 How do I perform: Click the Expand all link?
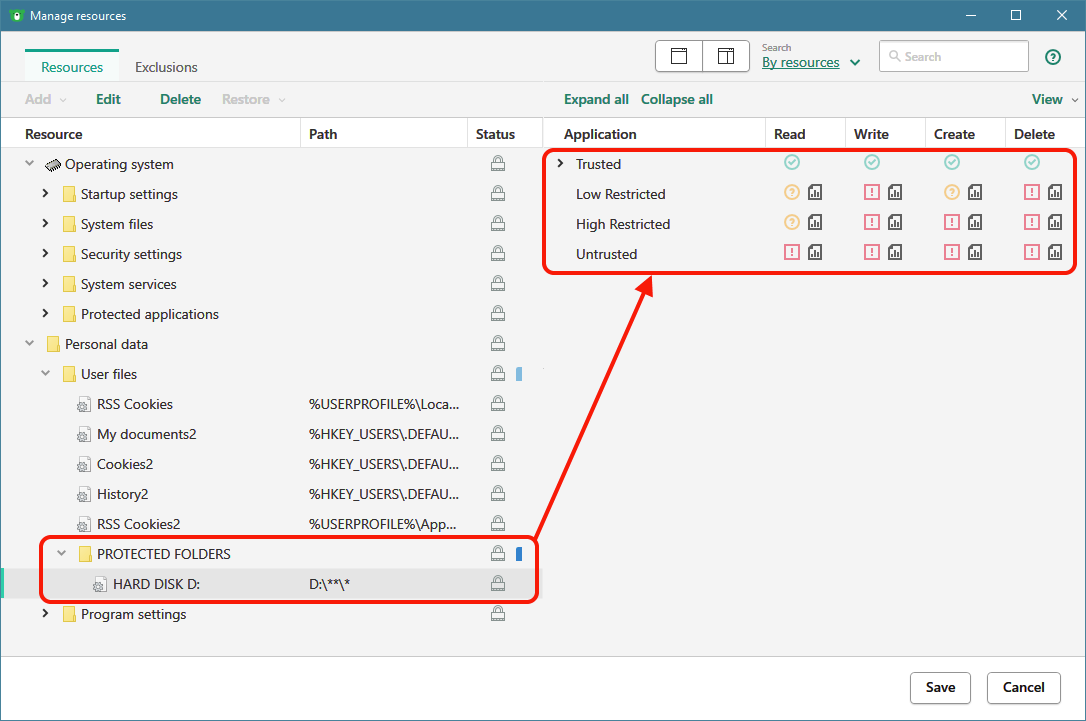click(x=596, y=99)
